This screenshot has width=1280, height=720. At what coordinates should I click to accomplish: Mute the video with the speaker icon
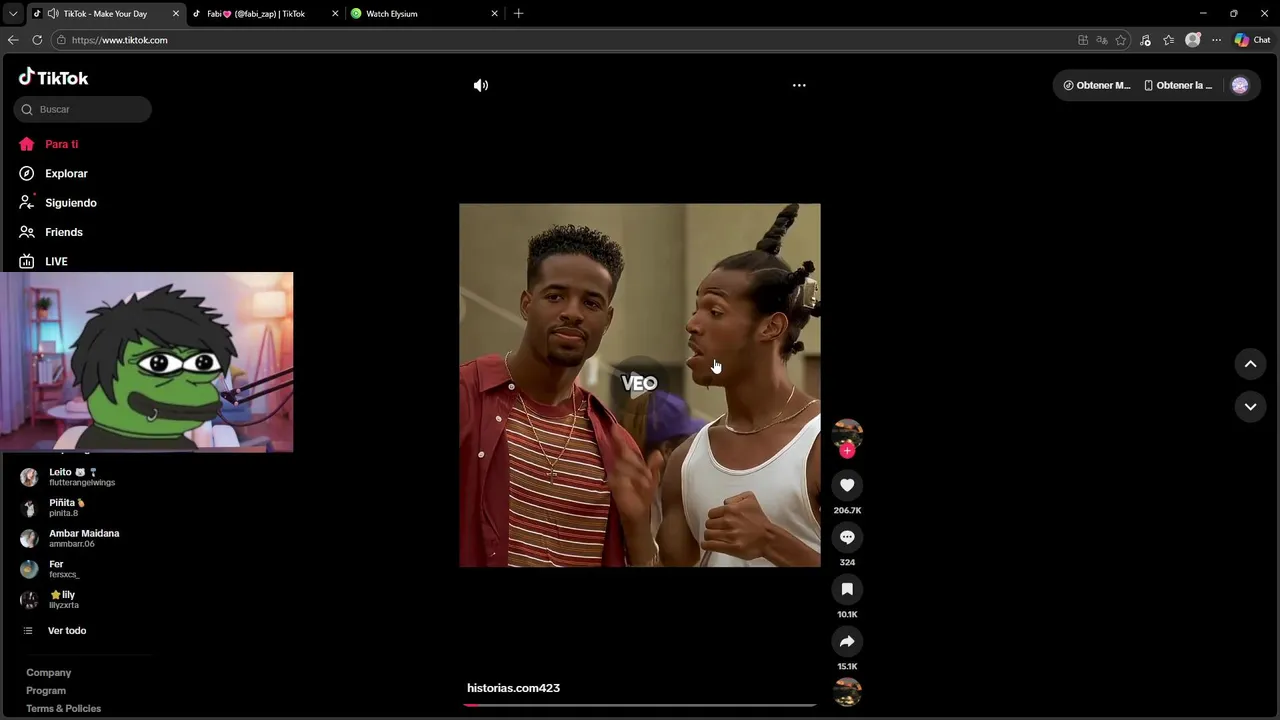pyautogui.click(x=481, y=85)
